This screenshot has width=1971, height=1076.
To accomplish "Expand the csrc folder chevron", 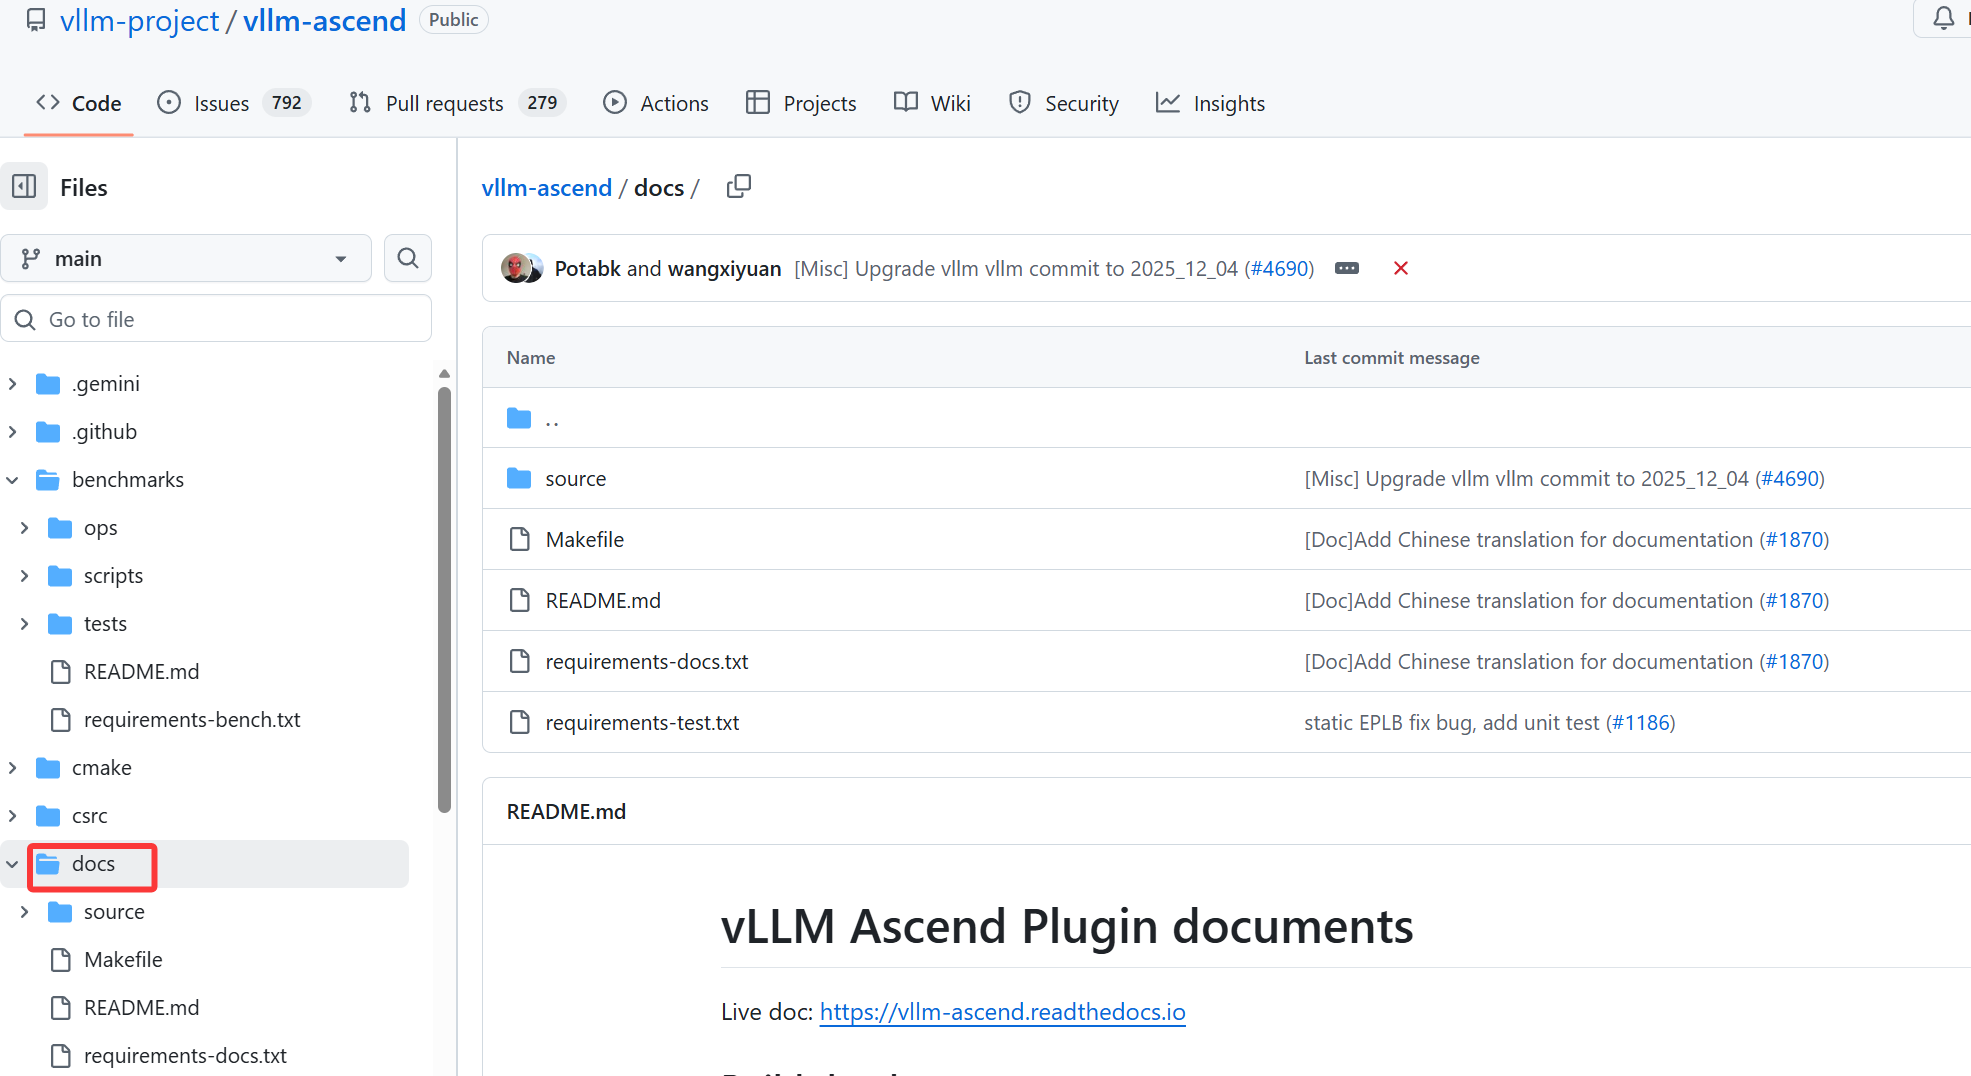I will coord(12,816).
